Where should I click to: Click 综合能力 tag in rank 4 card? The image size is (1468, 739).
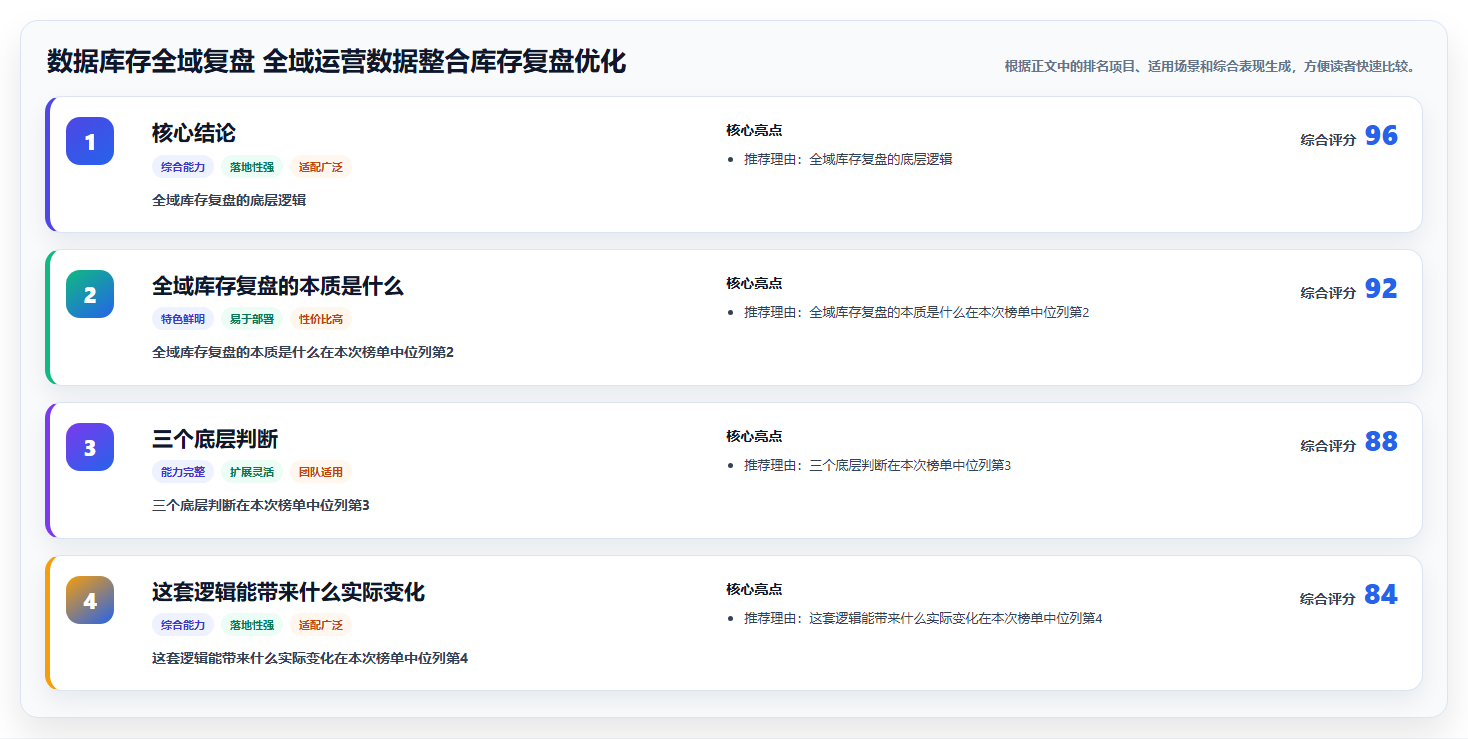tap(183, 625)
